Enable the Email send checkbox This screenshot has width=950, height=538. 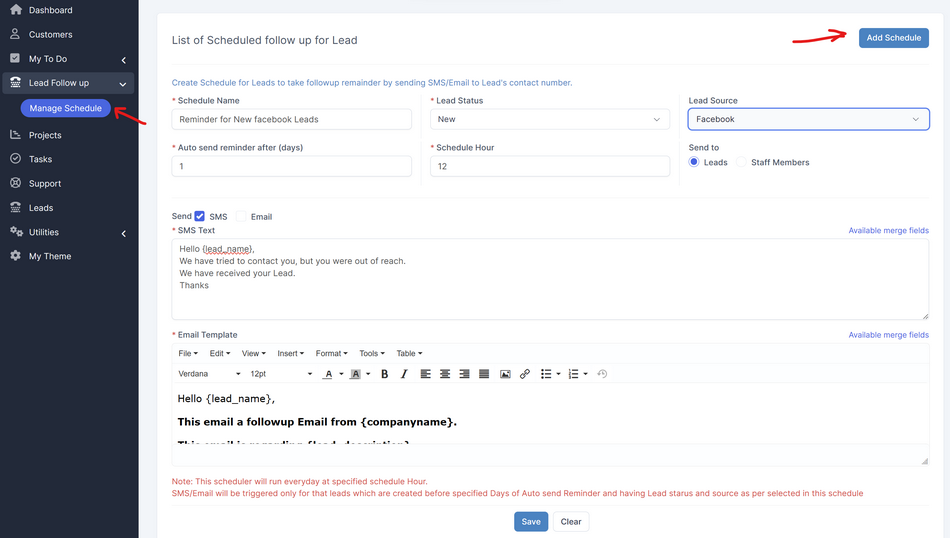point(241,216)
